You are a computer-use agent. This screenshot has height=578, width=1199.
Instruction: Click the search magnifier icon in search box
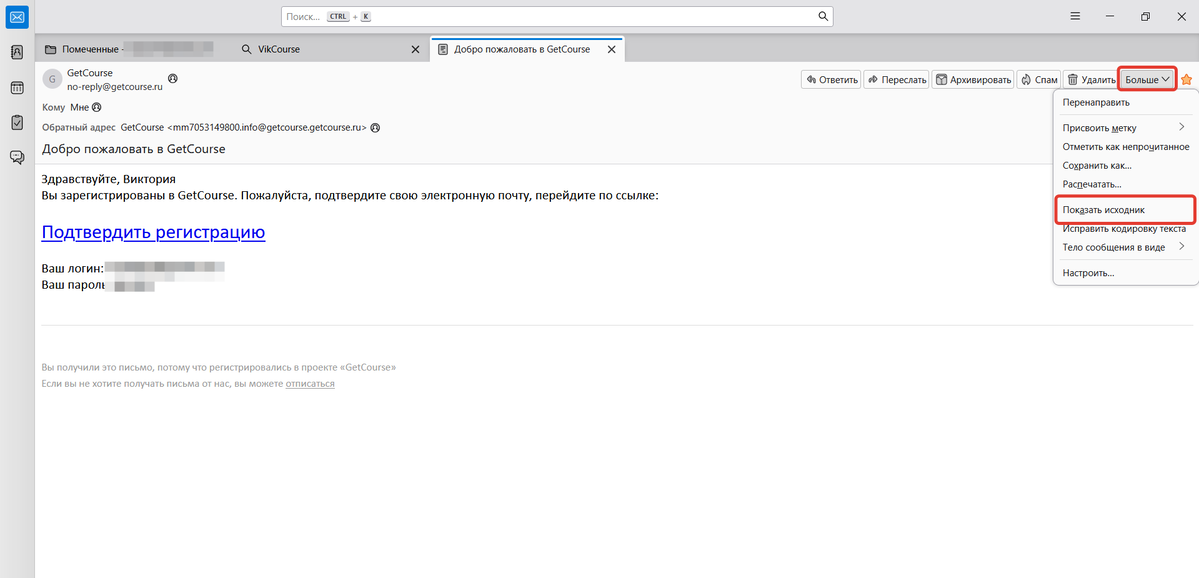click(823, 16)
